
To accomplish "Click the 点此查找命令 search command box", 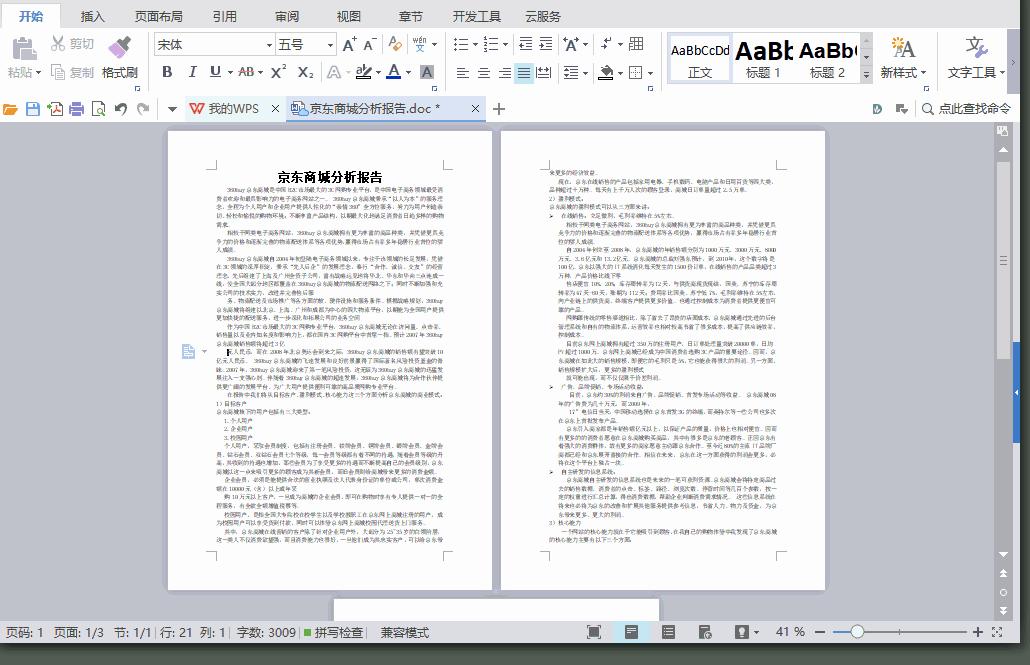I will click(x=966, y=108).
